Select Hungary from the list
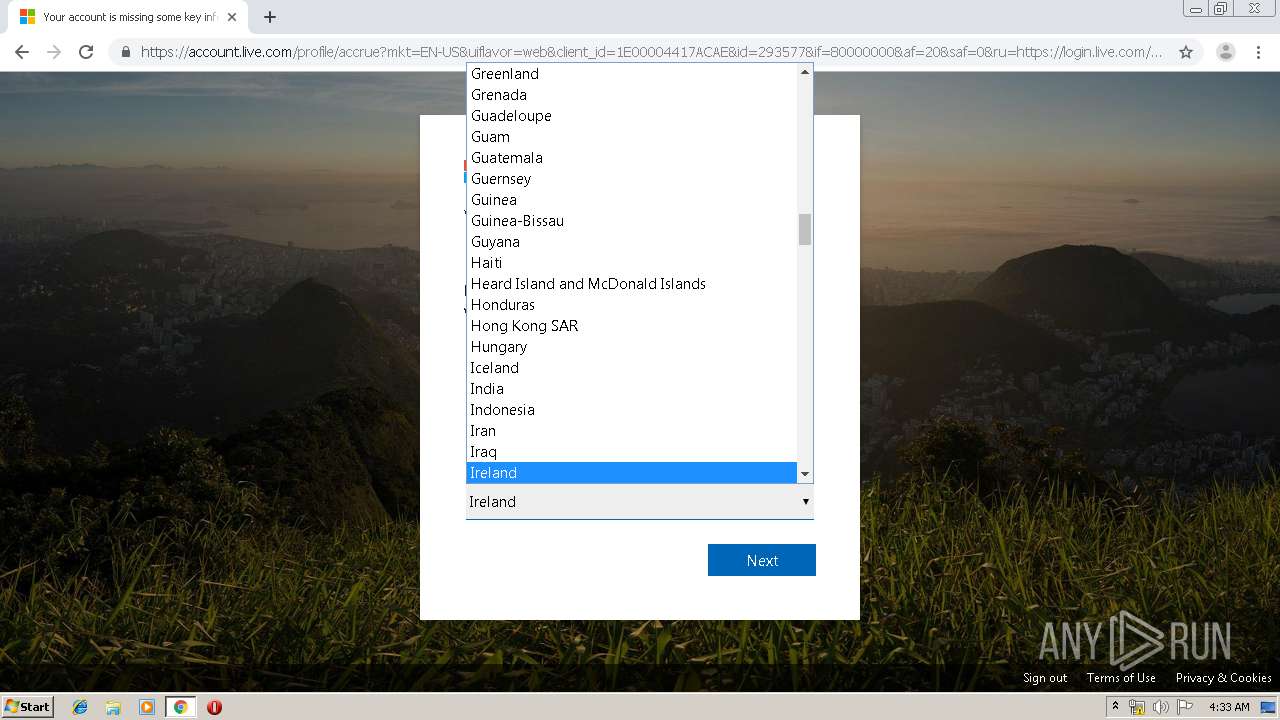This screenshot has width=1280, height=720. 632,347
